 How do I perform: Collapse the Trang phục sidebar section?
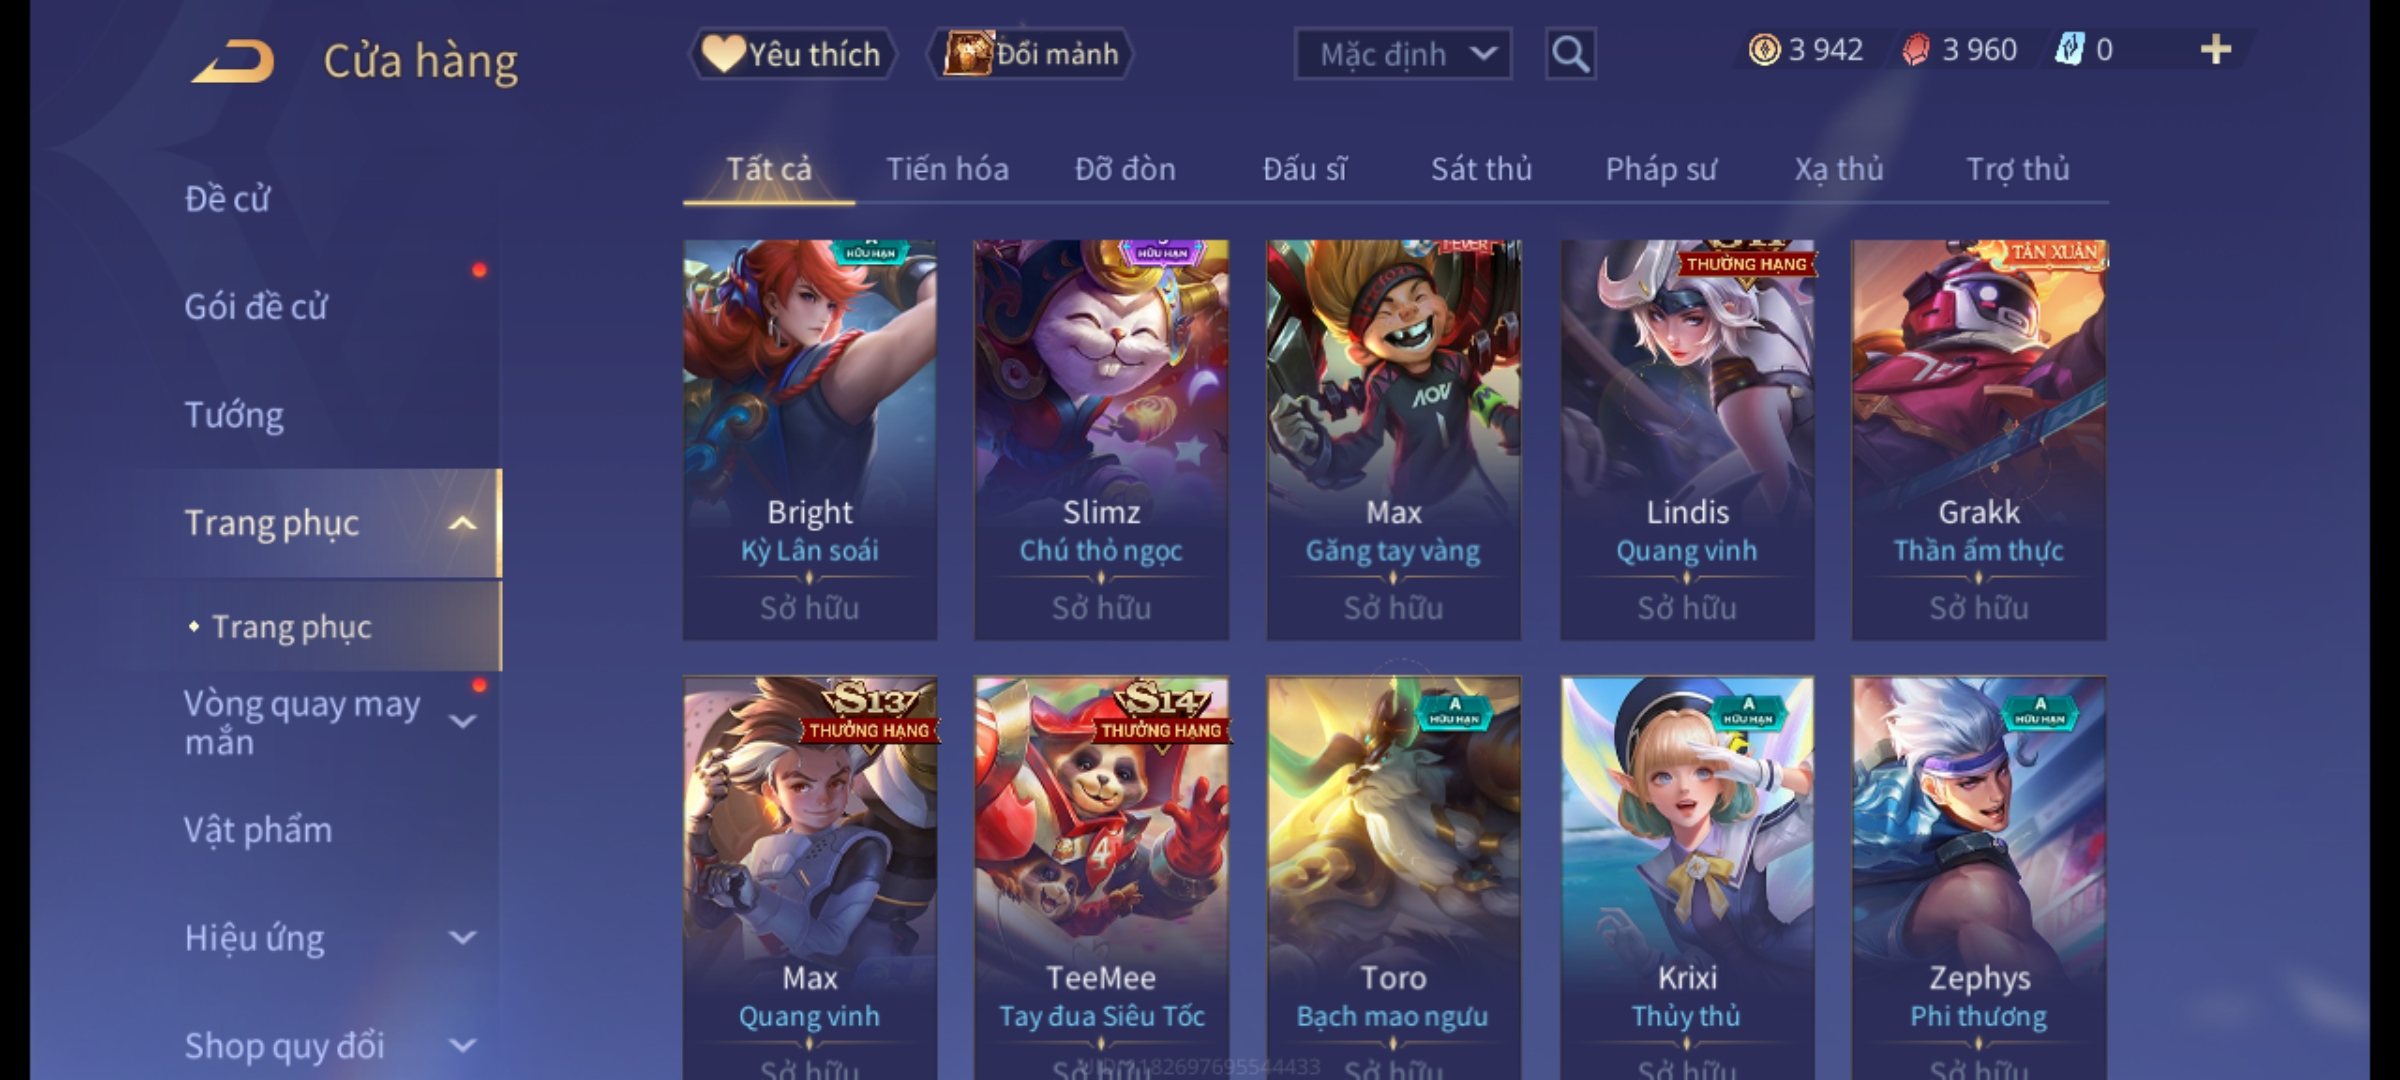(462, 523)
